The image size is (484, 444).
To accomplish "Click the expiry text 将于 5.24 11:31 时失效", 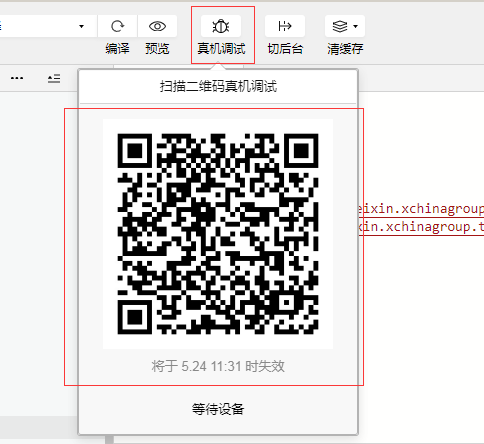I will (x=218, y=366).
